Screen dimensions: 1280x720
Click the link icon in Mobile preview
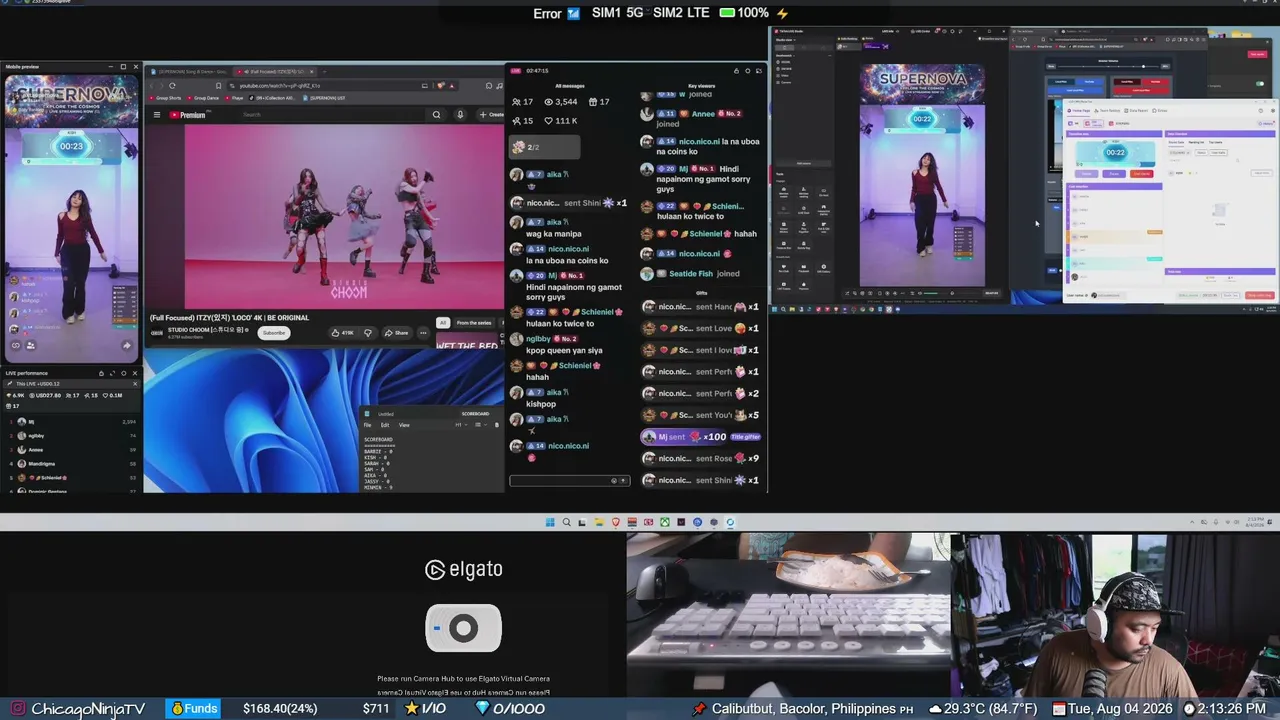click(16, 346)
